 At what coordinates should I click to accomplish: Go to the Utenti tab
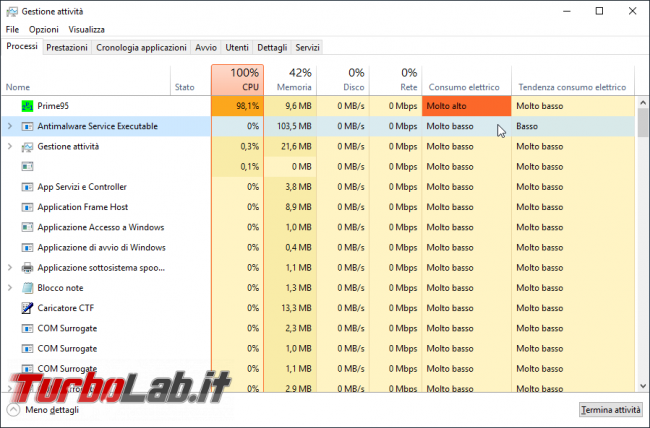point(237,48)
